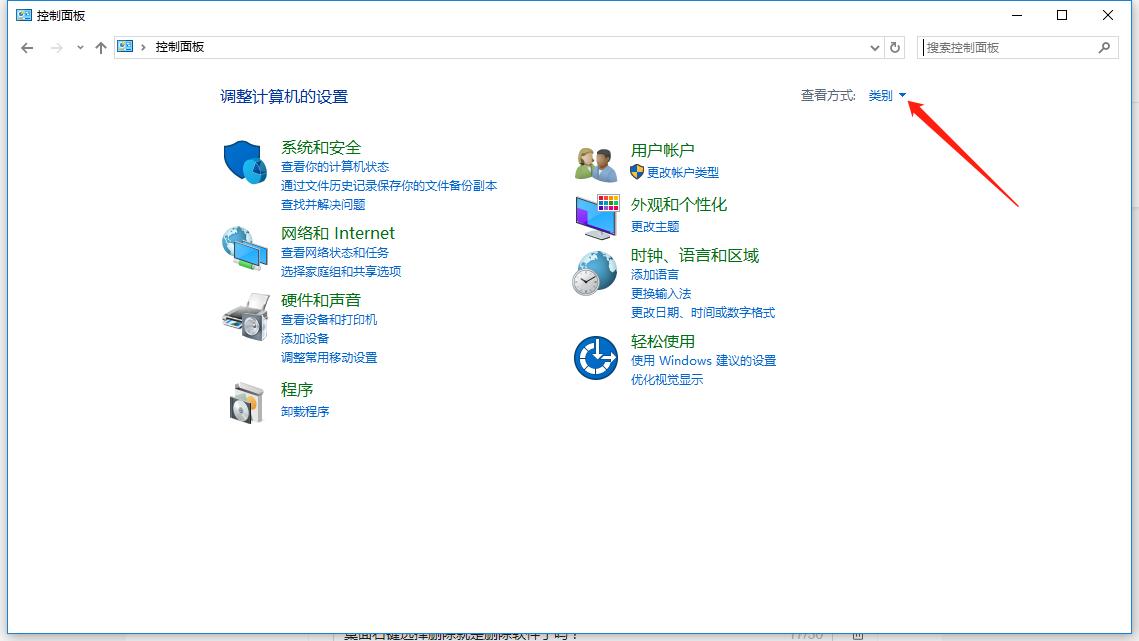Expand the forward-button recent pages chevron

click(80, 47)
